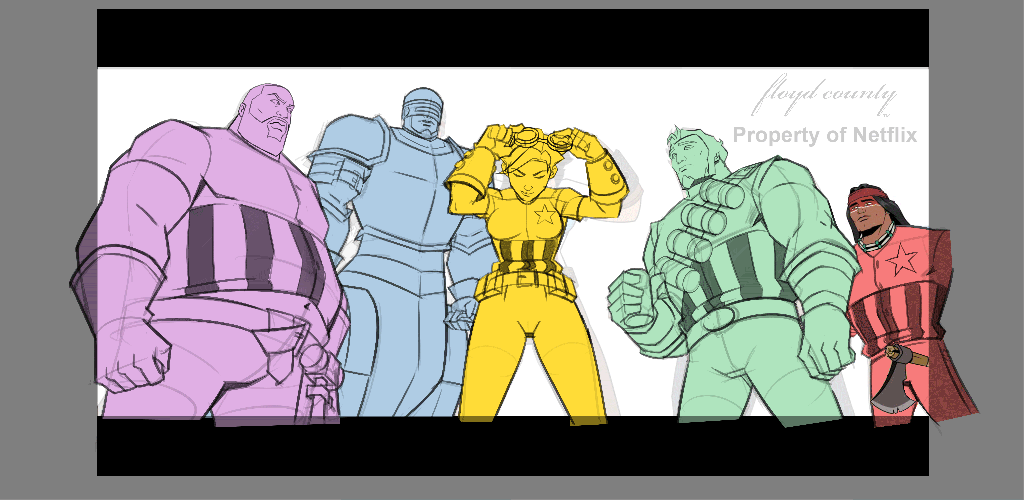Click the star on the yellow character's chest
Viewport: 1024px width, 500px height.
coord(545,214)
